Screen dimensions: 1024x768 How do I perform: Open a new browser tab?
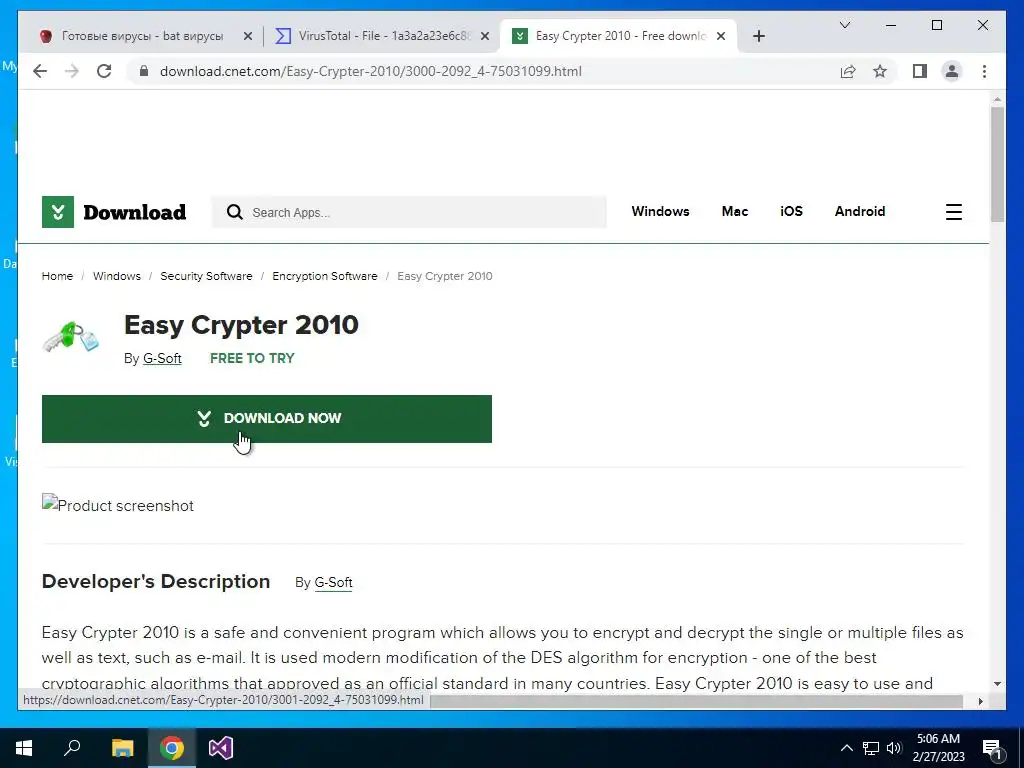pos(758,36)
